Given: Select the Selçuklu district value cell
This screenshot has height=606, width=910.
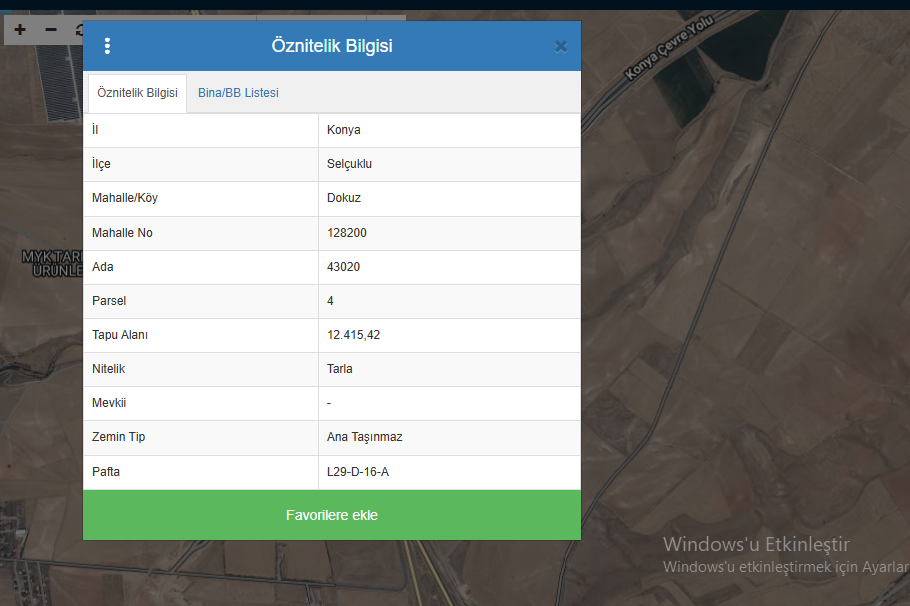Looking at the screenshot, I should [449, 164].
